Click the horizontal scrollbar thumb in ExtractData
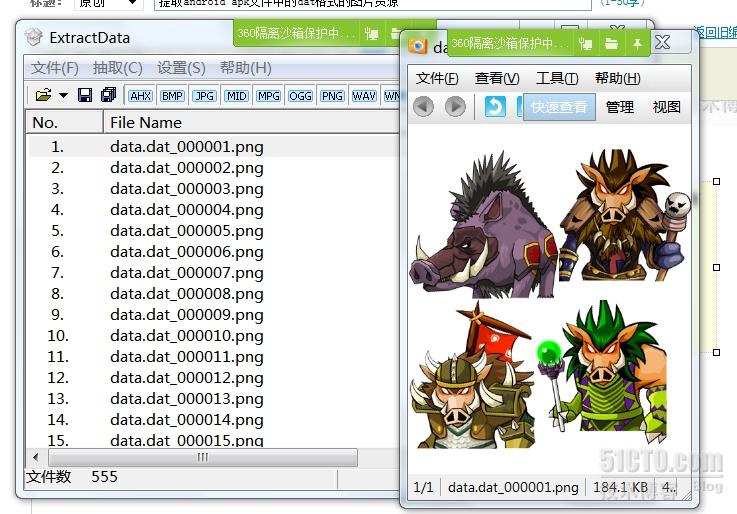Viewport: 737px width, 514px height. (x=203, y=457)
